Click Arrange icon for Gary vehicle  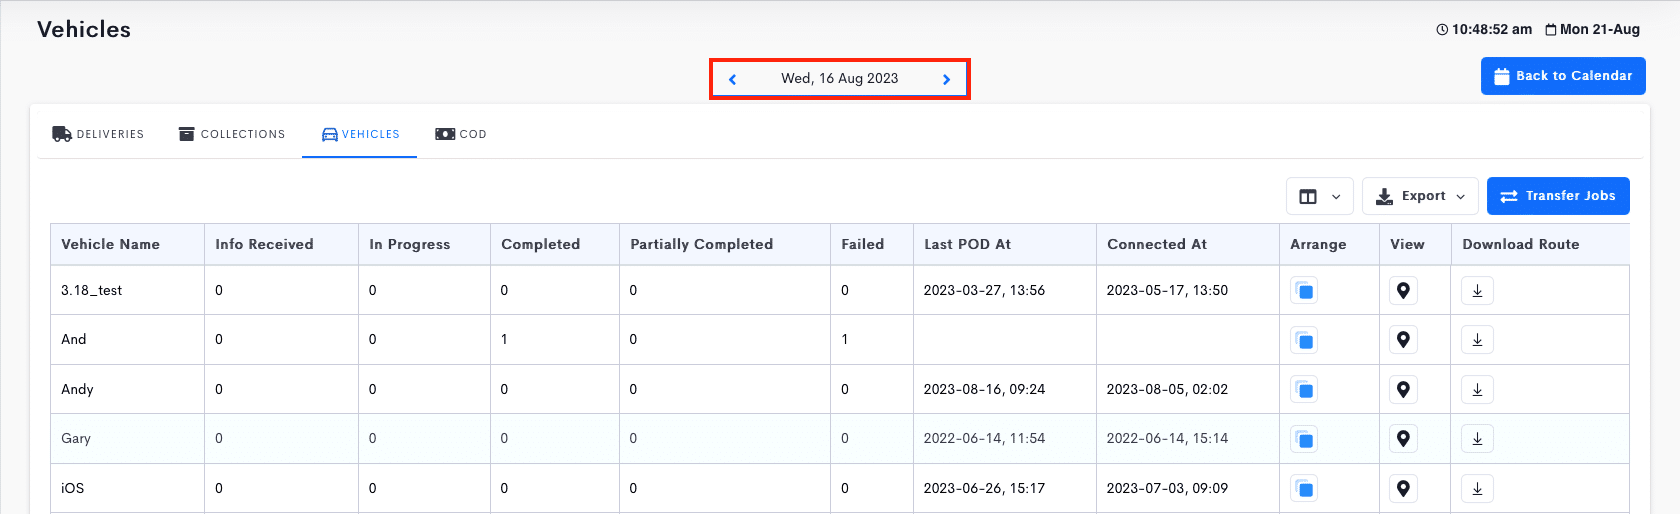tap(1304, 439)
